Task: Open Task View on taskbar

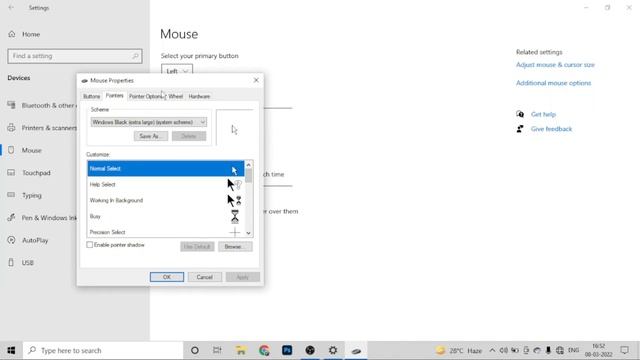Action: pyautogui.click(x=217, y=350)
